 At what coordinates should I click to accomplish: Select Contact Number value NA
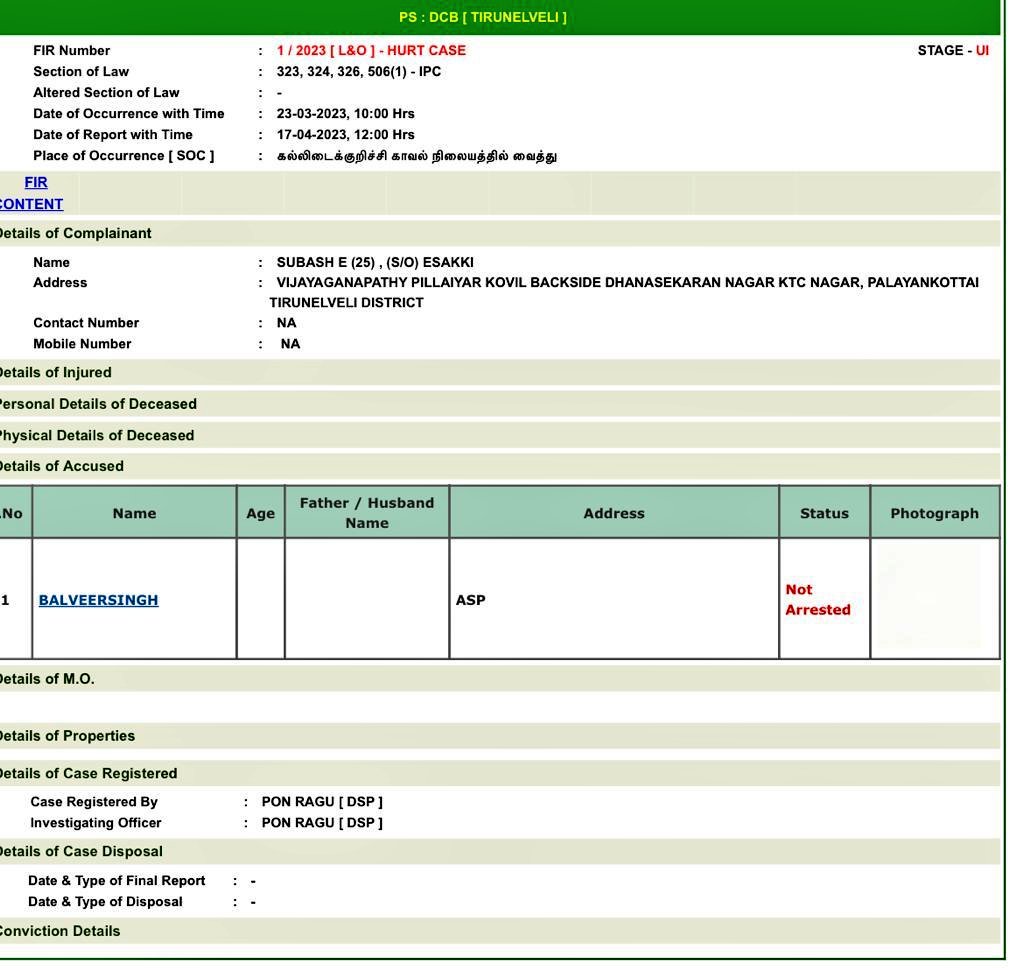[x=286, y=323]
